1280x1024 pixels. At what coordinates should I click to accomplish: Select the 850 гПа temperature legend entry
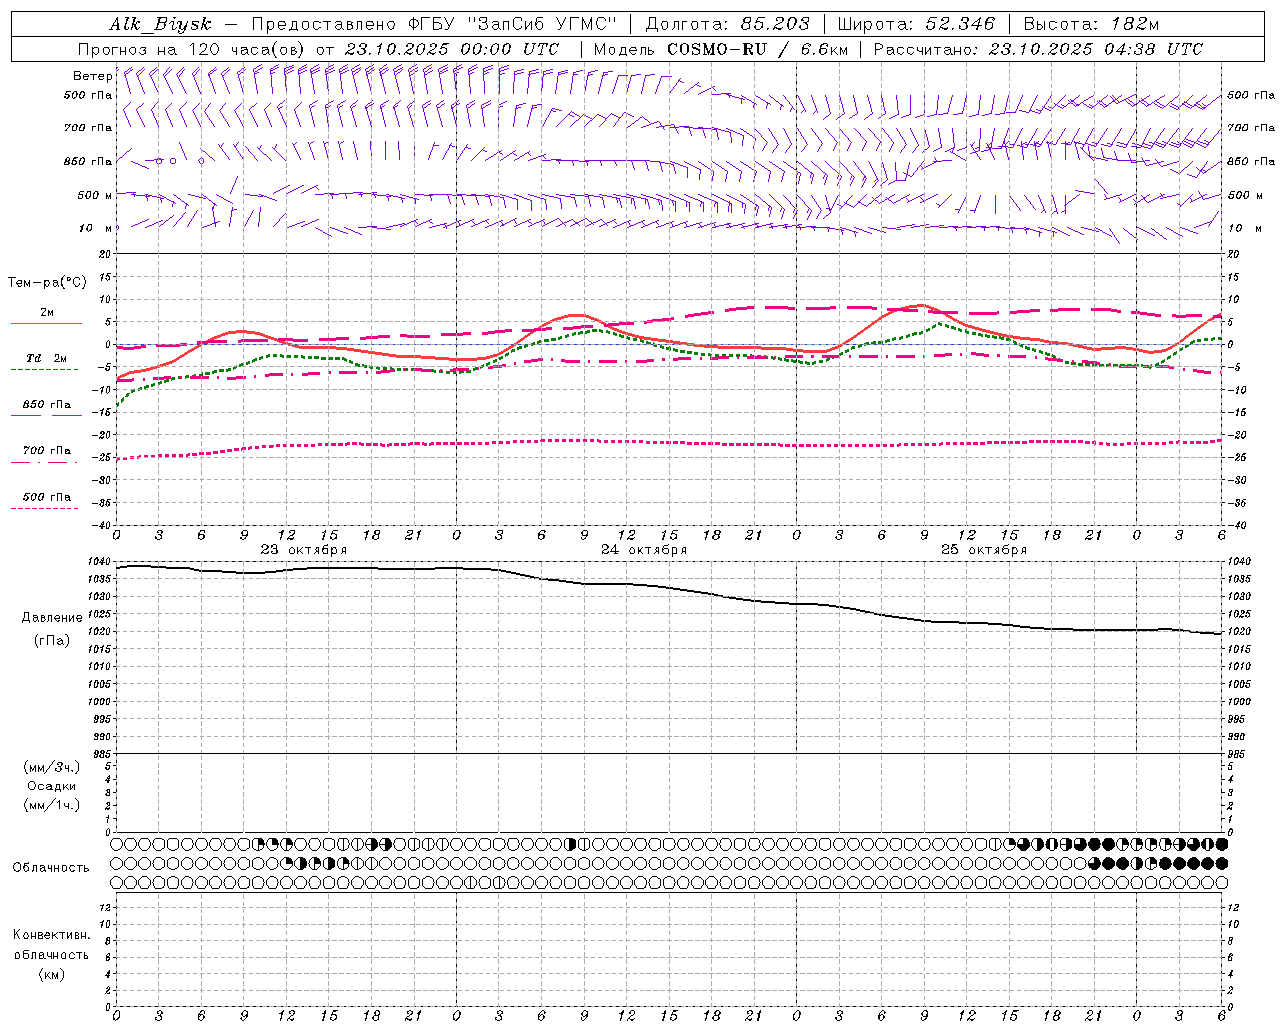(47, 405)
